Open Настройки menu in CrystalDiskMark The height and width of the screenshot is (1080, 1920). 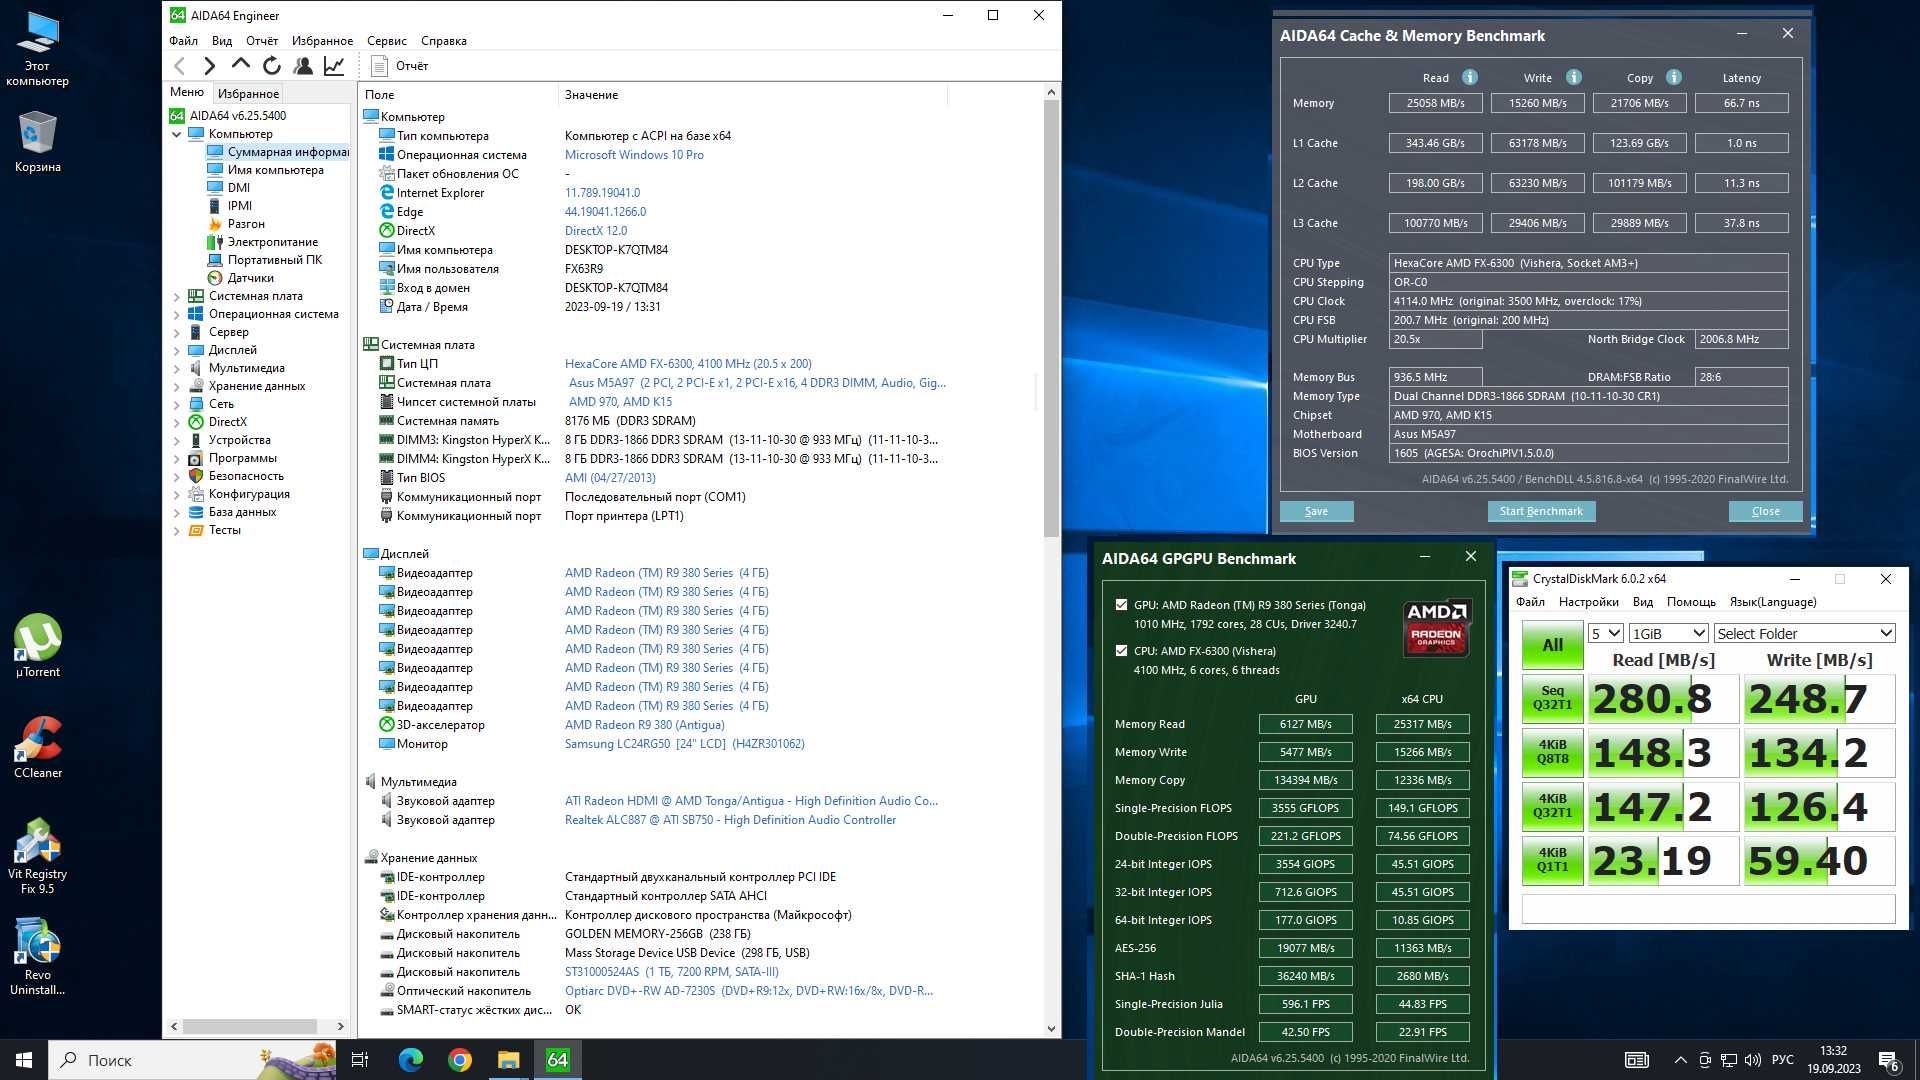click(1588, 602)
